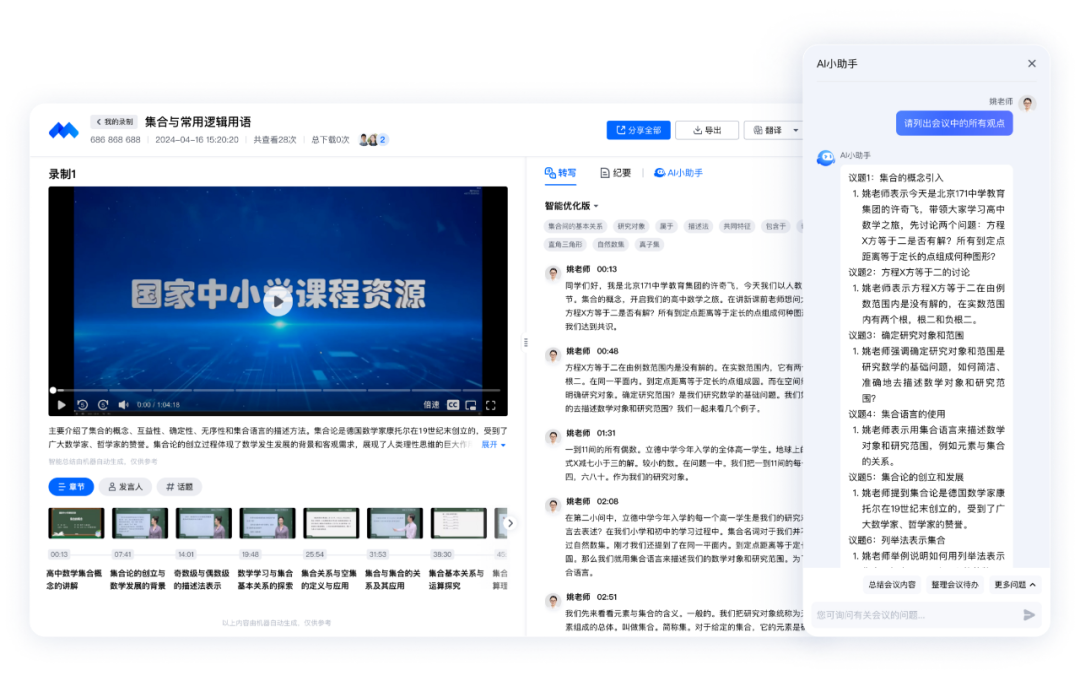Go back via 我的录制 button
This screenshot has height=681, width=1080.
[114, 122]
